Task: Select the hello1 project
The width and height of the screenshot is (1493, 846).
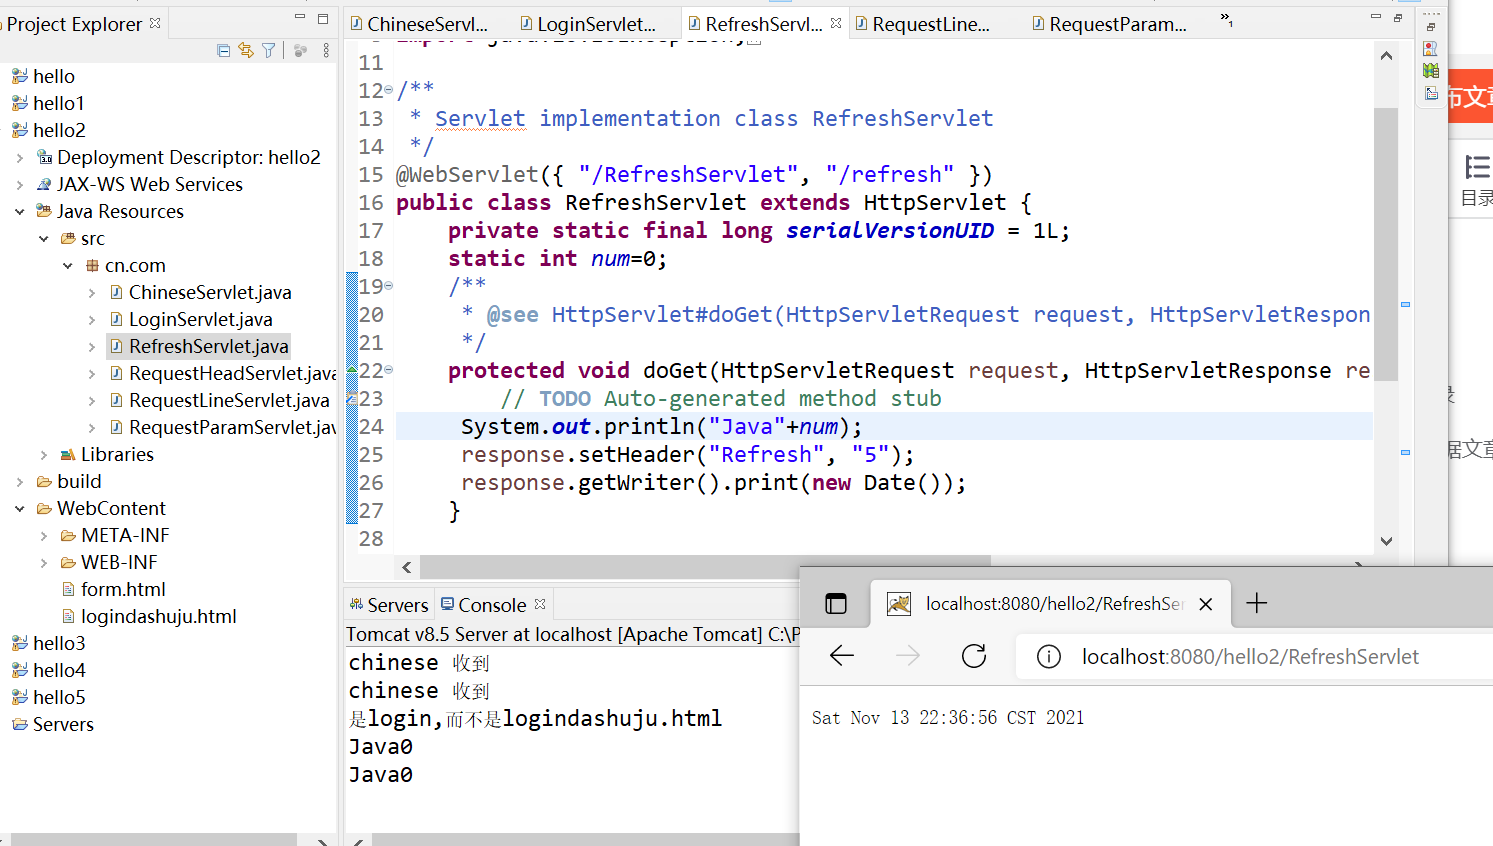Action: click(48, 103)
